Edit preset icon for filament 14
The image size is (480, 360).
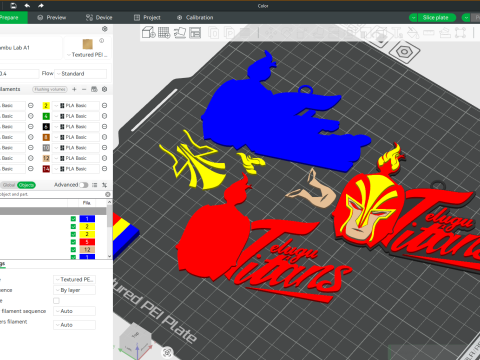[x=104, y=169]
